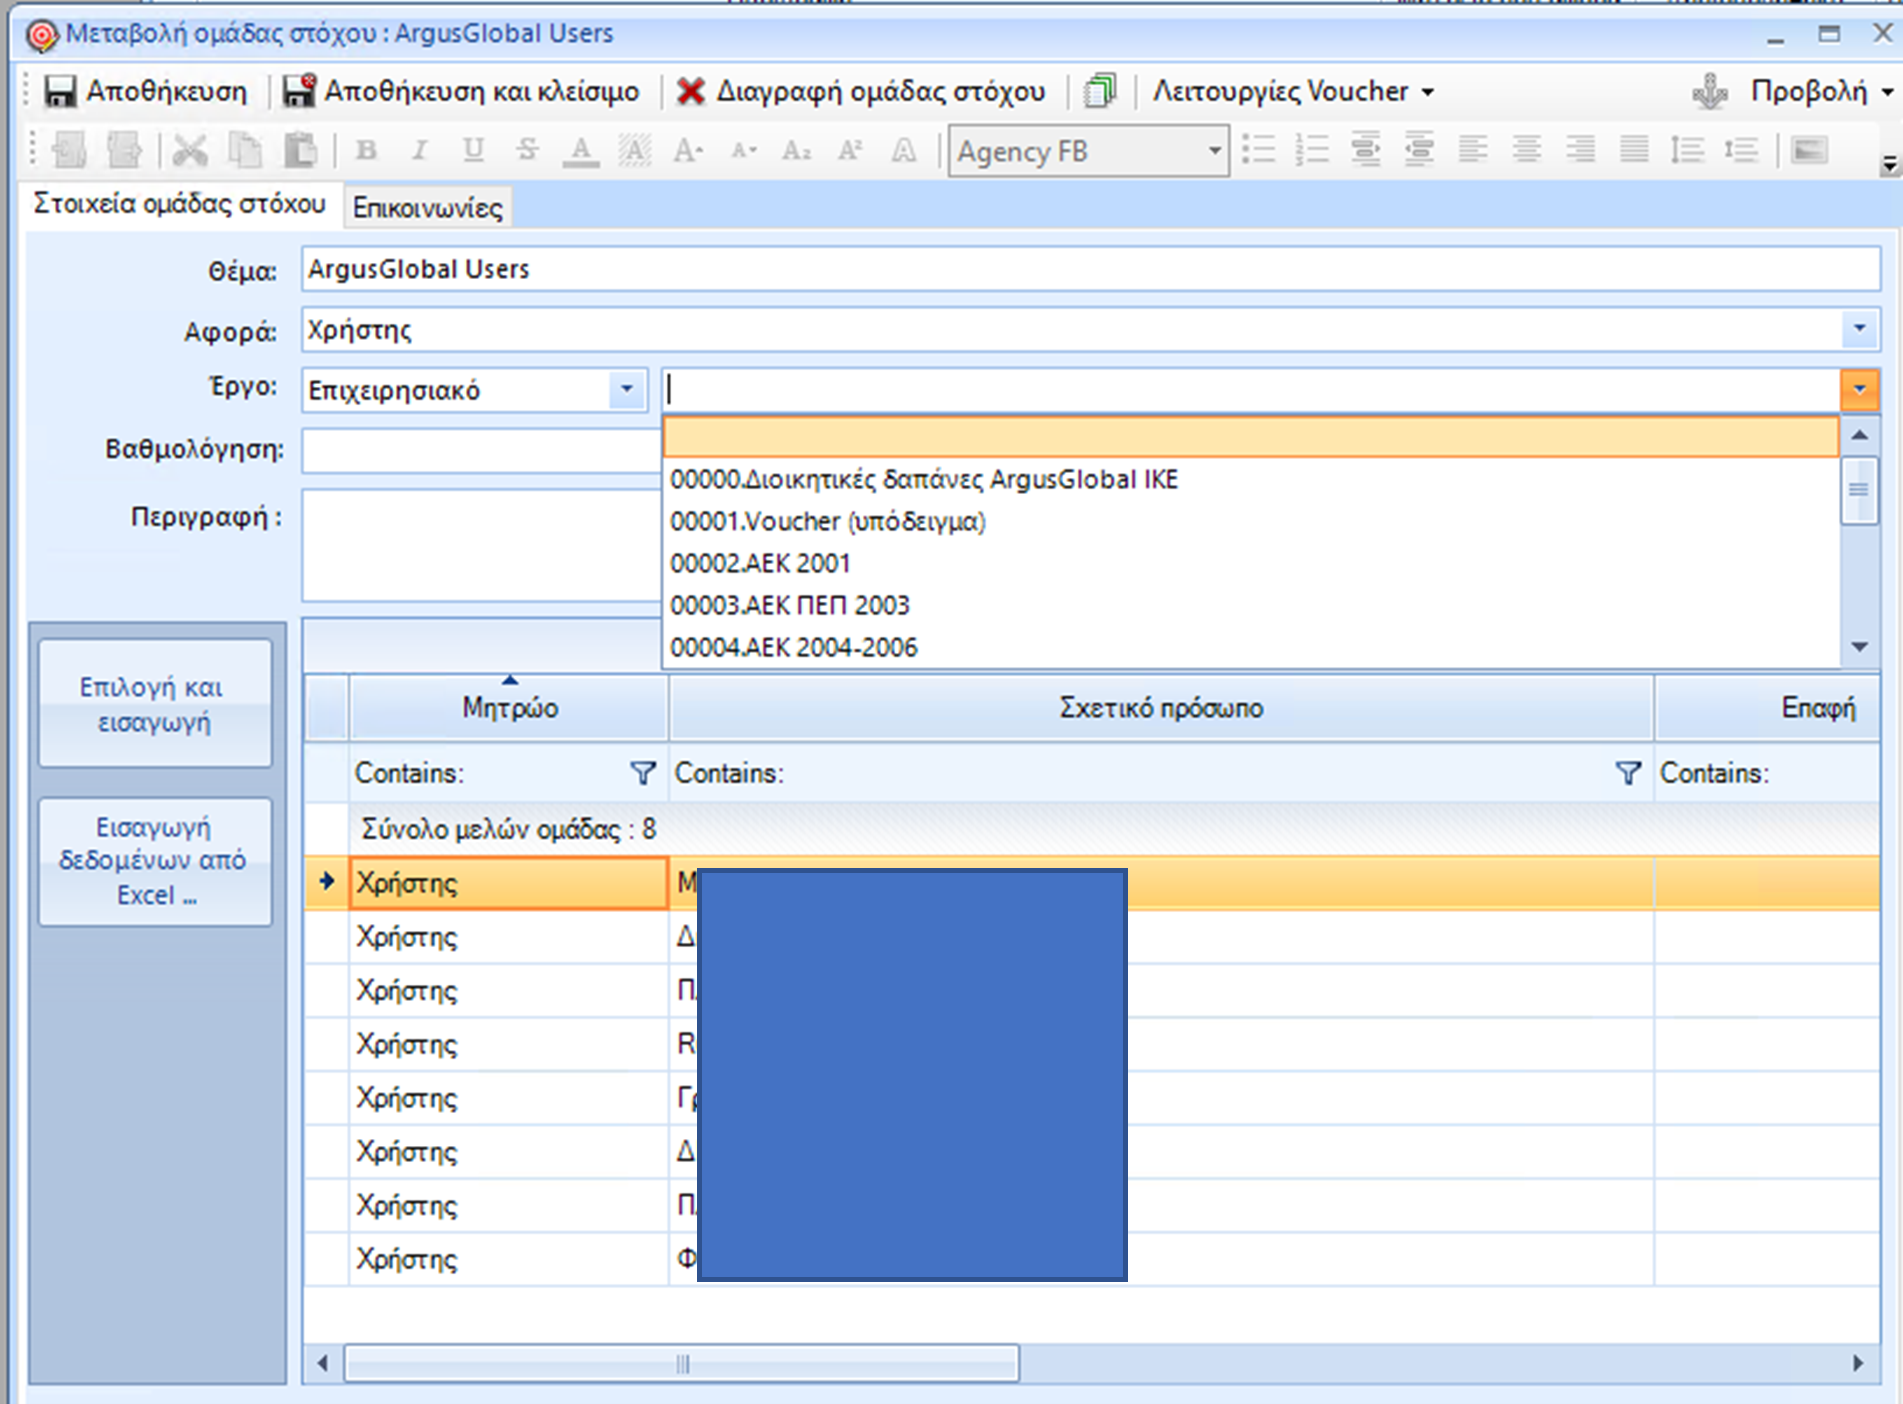Click dropdown list scroll up arrow
The image size is (1903, 1404).
(x=1859, y=435)
